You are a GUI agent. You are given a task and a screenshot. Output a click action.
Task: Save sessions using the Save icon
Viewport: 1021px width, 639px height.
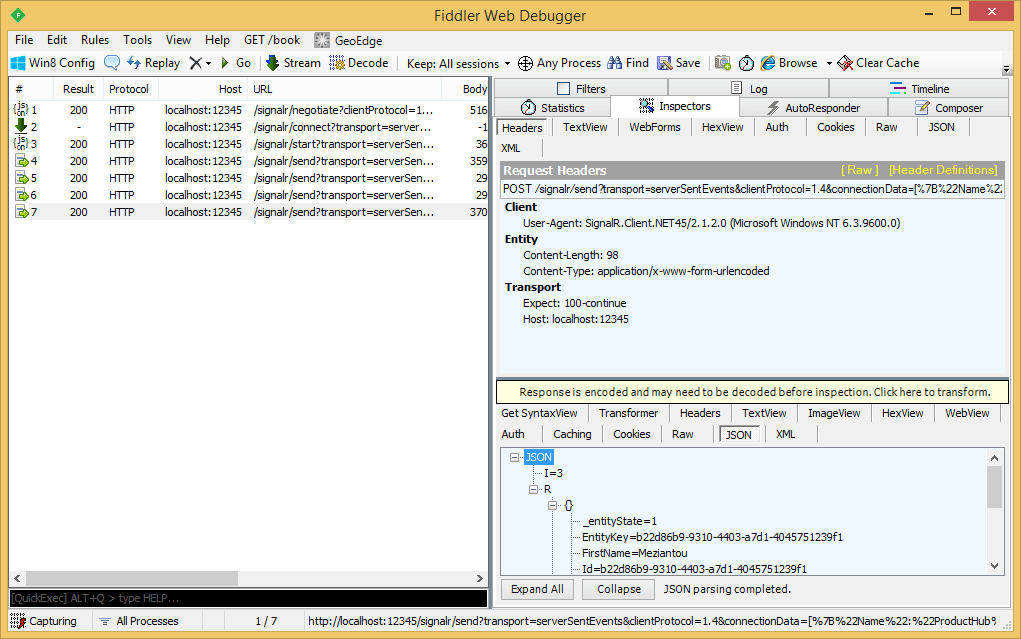(678, 63)
